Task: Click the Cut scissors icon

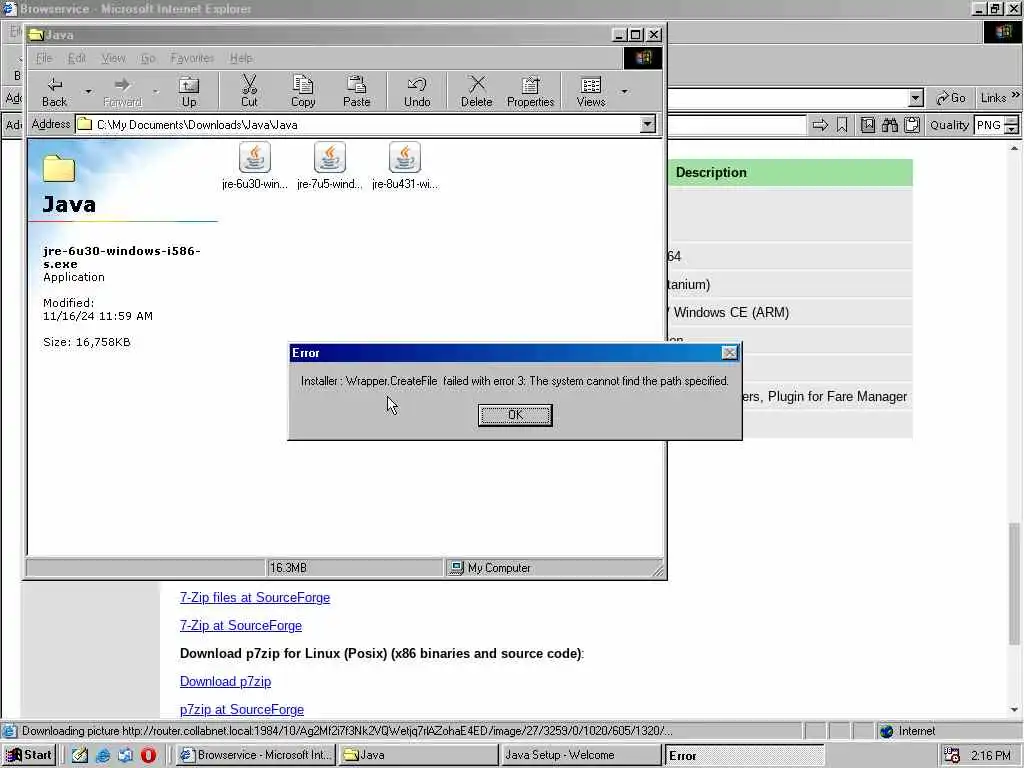Action: 249,91
